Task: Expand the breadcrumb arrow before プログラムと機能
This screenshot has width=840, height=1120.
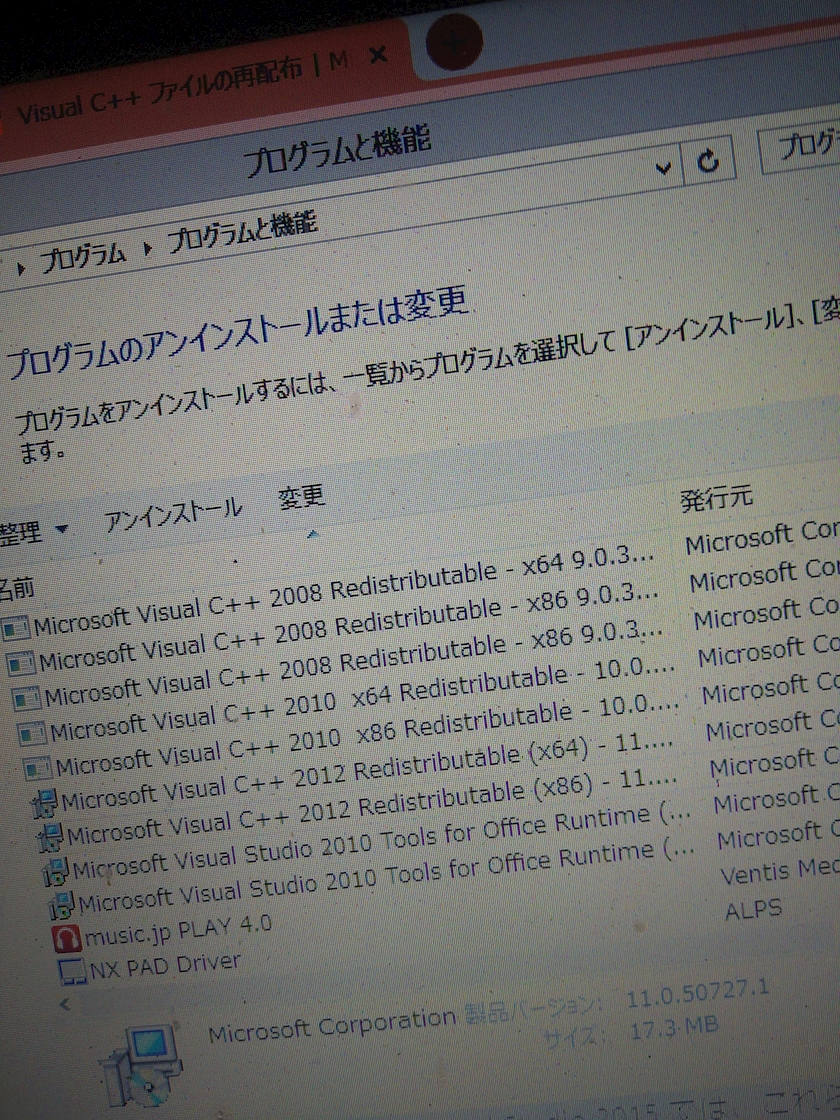Action: tap(149, 247)
